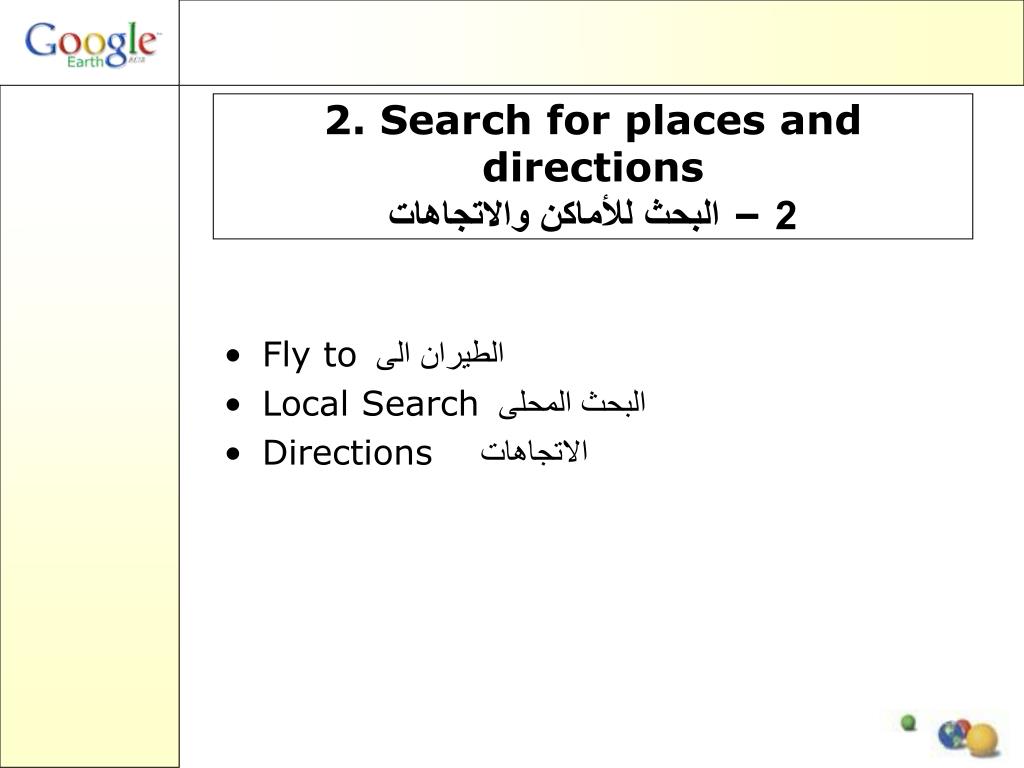Click the number 2 in Arabic heading
The image size is (1024, 768).
pyautogui.click(x=786, y=216)
